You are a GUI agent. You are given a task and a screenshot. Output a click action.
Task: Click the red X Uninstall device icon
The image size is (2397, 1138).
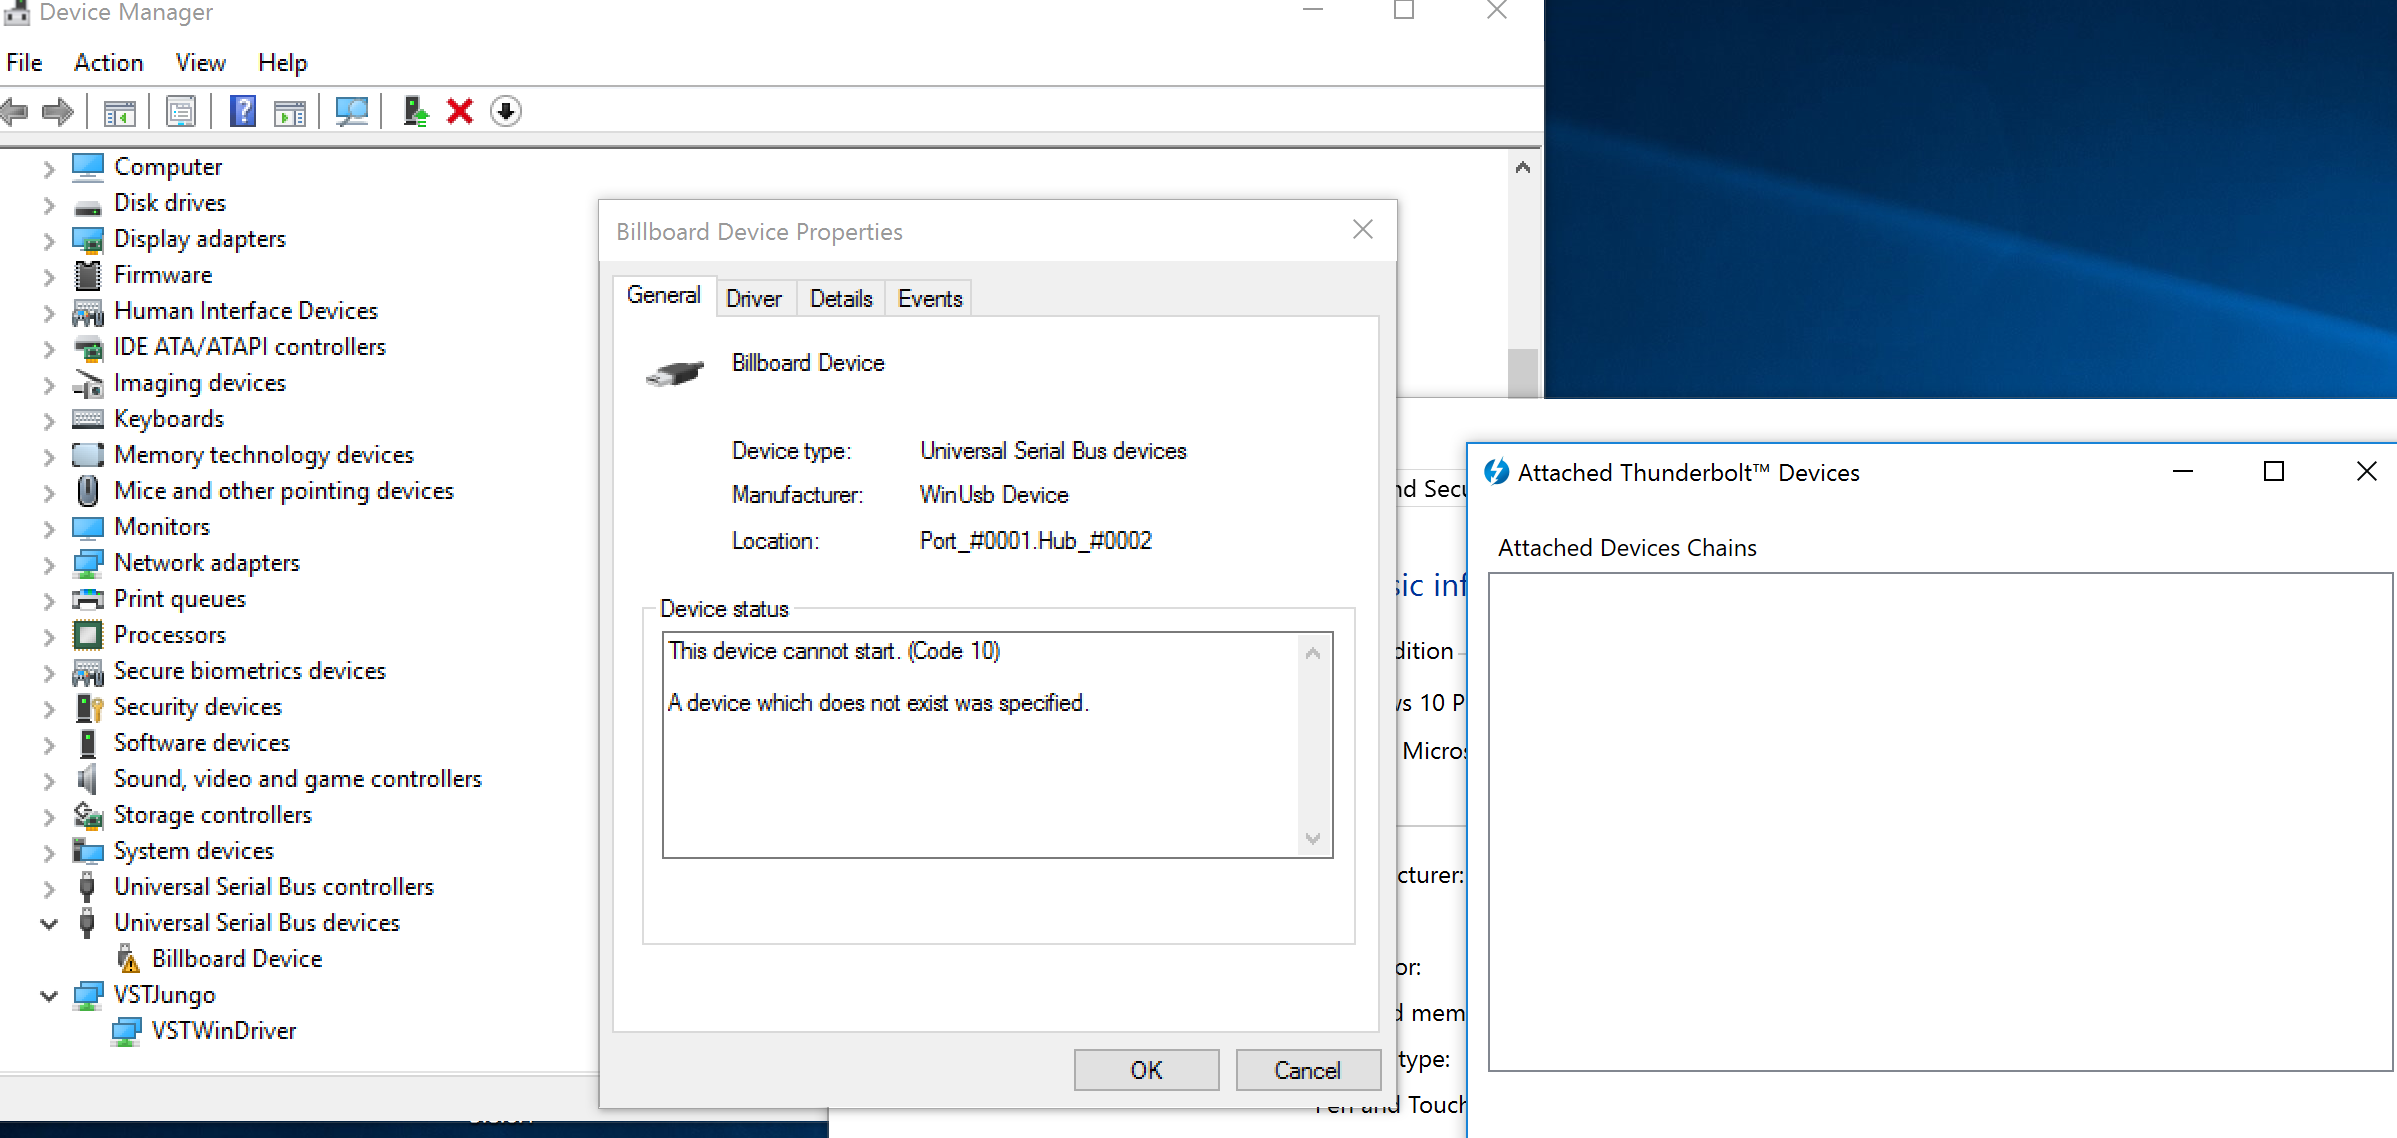[459, 111]
